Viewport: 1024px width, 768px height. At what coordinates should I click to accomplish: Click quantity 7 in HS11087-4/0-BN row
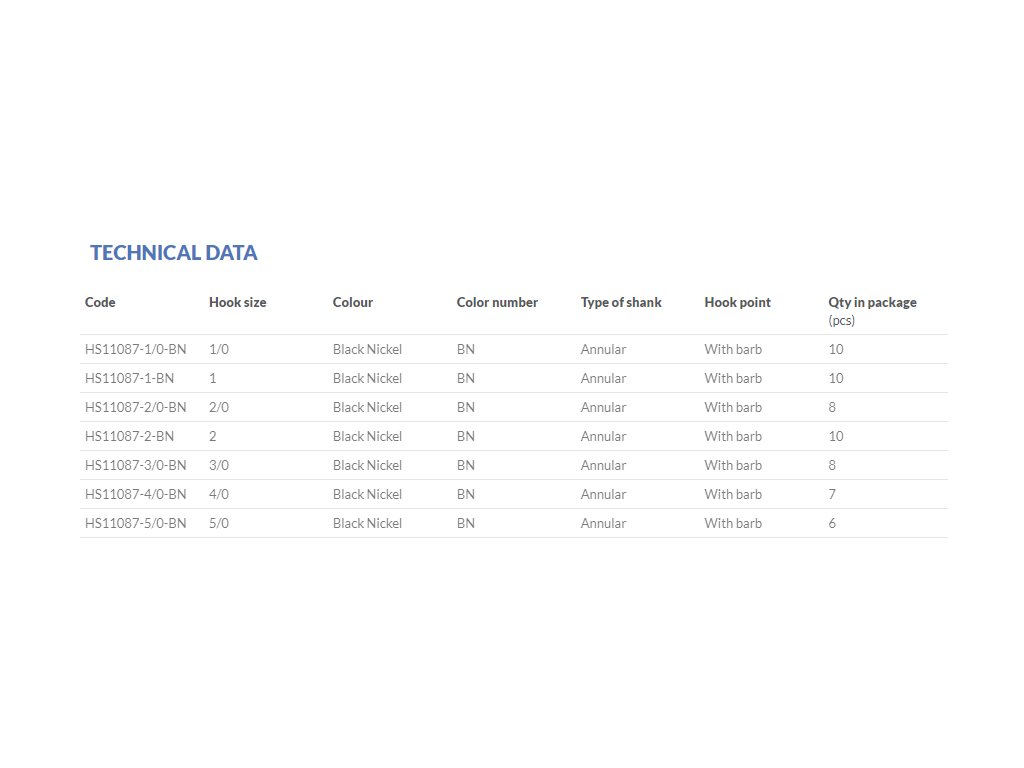832,494
